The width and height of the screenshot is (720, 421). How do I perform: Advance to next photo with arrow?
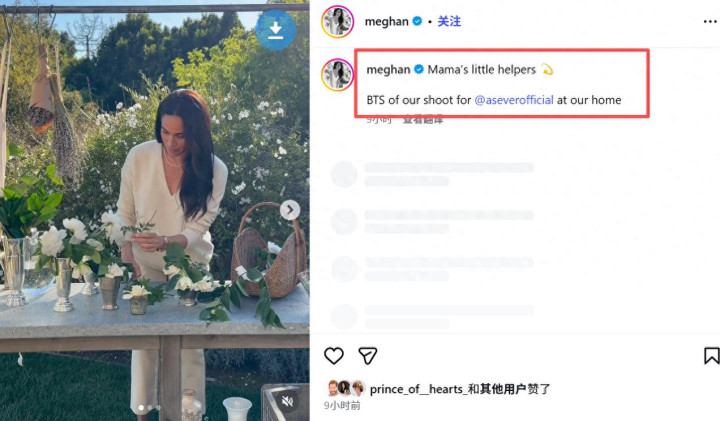coord(290,210)
